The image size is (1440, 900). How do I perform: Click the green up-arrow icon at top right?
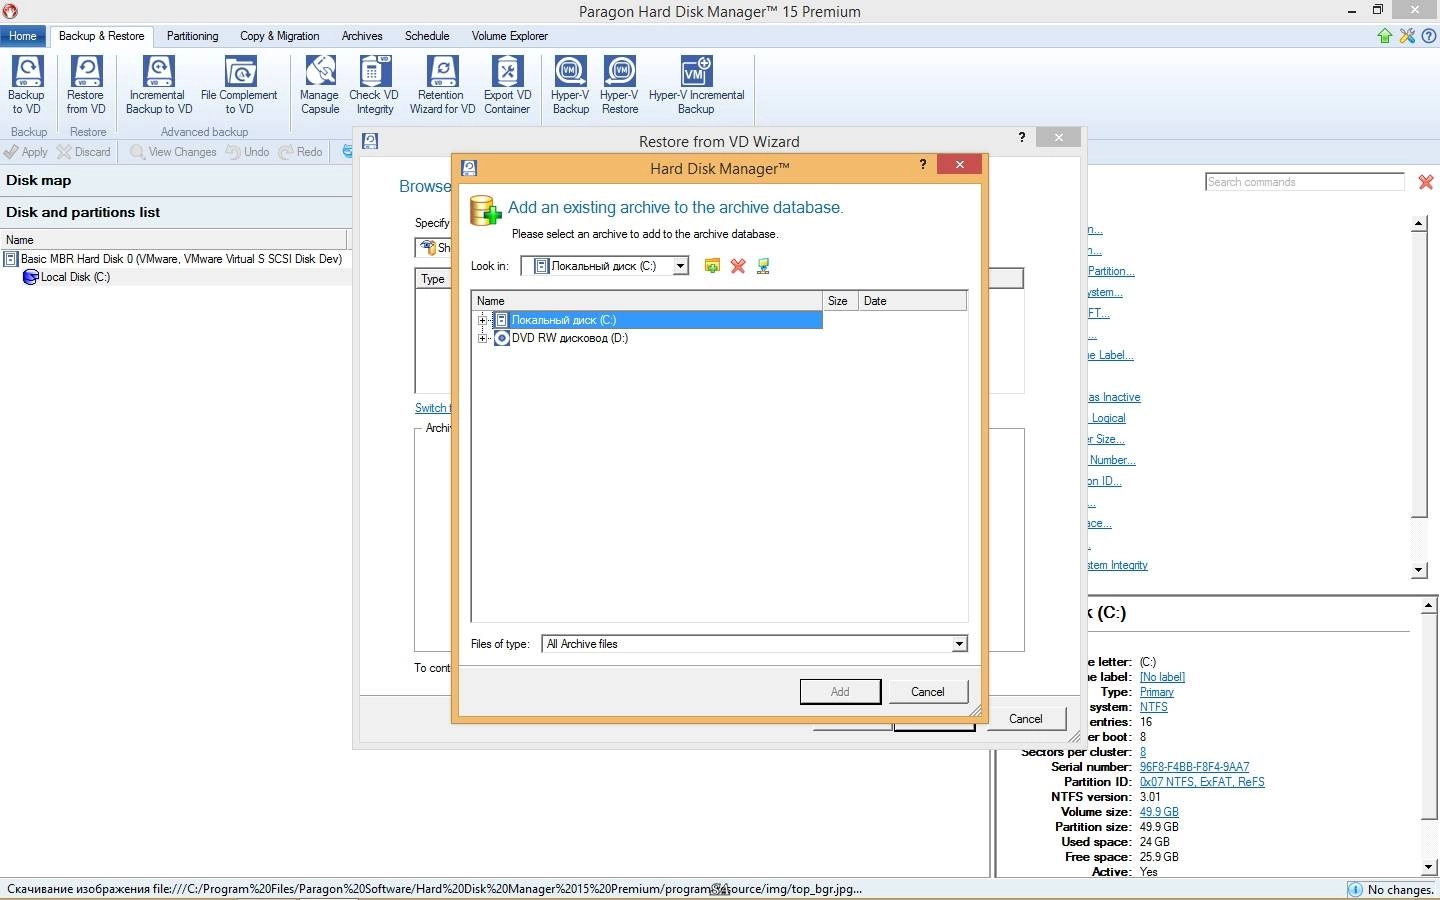1385,36
